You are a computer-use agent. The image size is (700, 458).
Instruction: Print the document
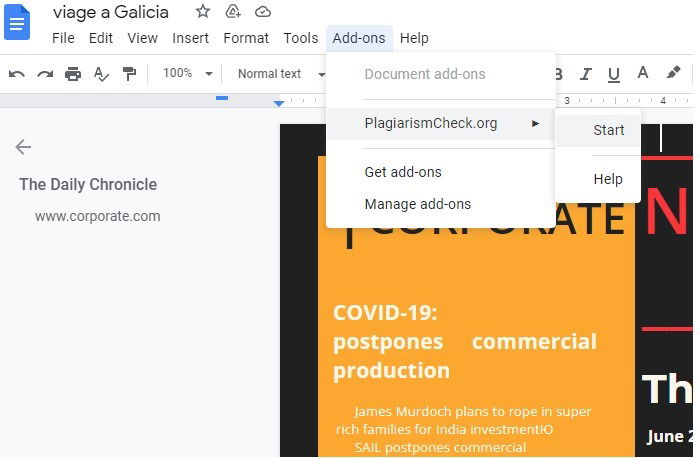pyautogui.click(x=73, y=74)
